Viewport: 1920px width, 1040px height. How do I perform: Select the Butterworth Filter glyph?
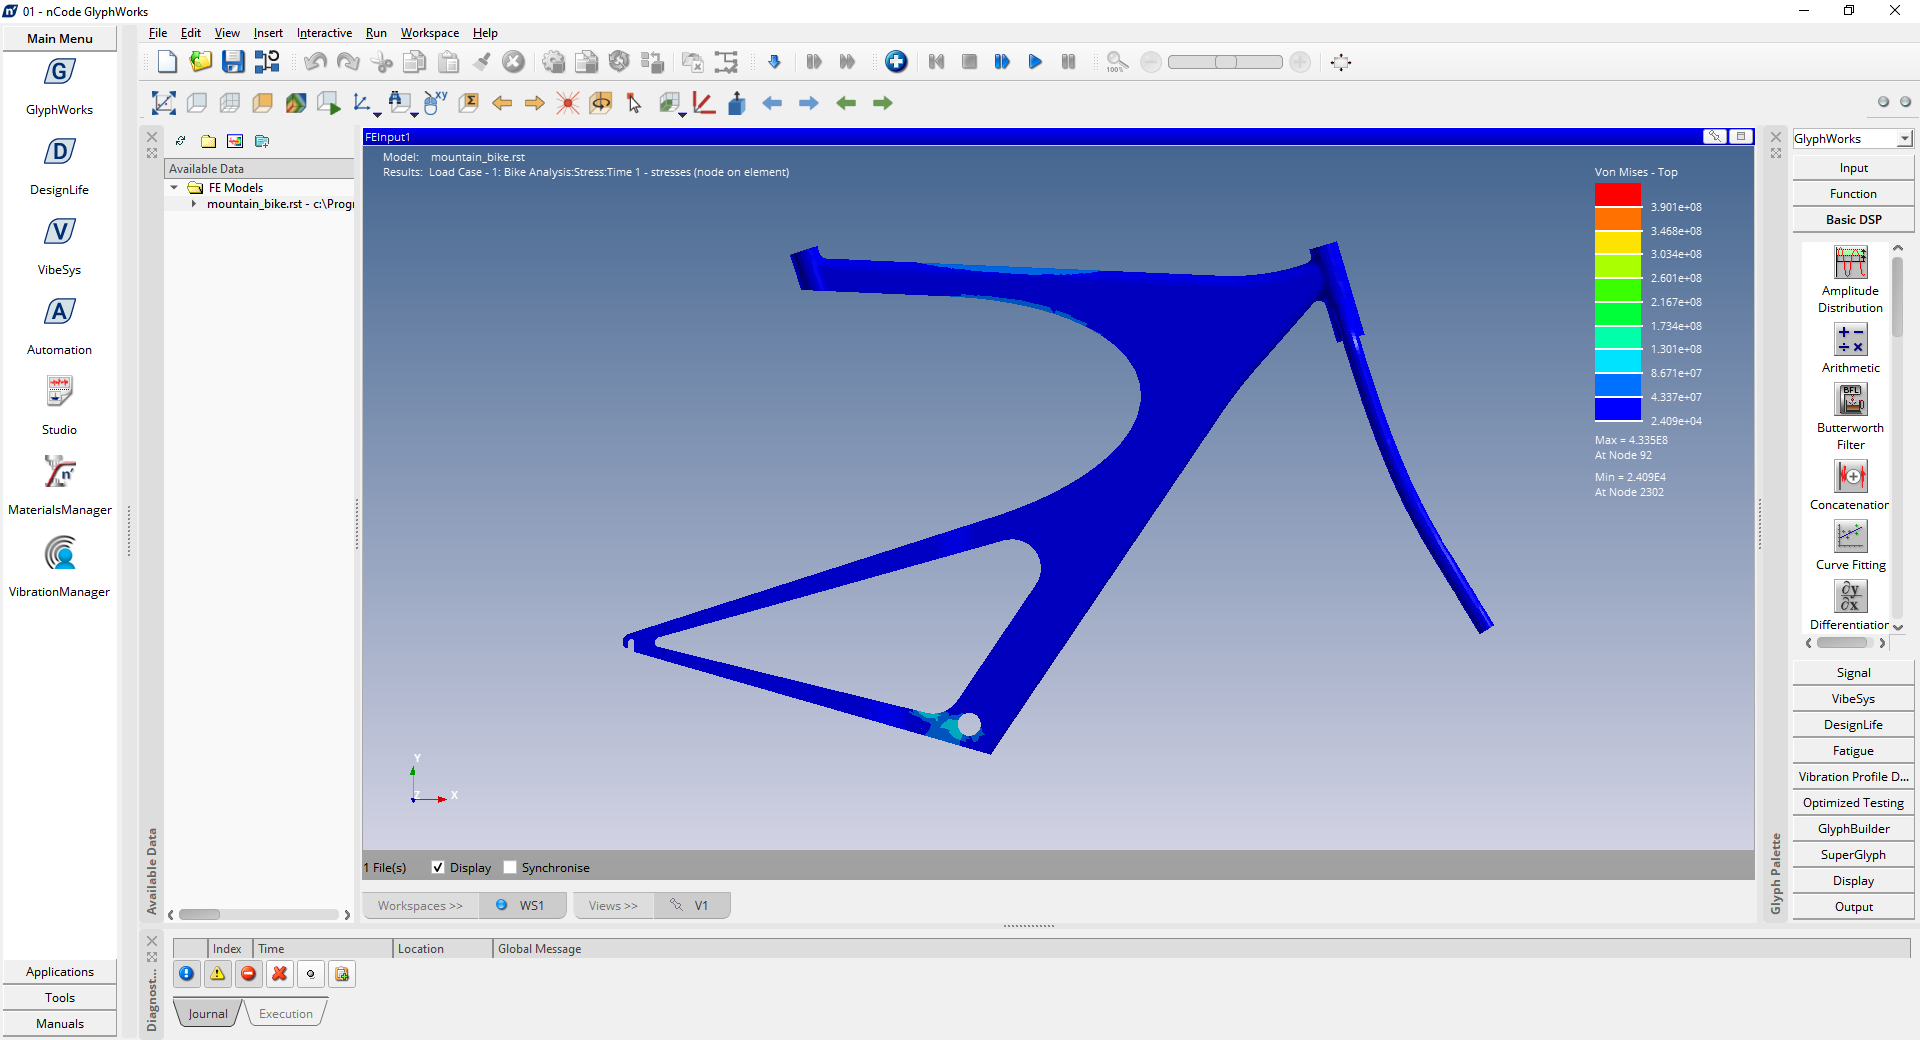(1850, 417)
